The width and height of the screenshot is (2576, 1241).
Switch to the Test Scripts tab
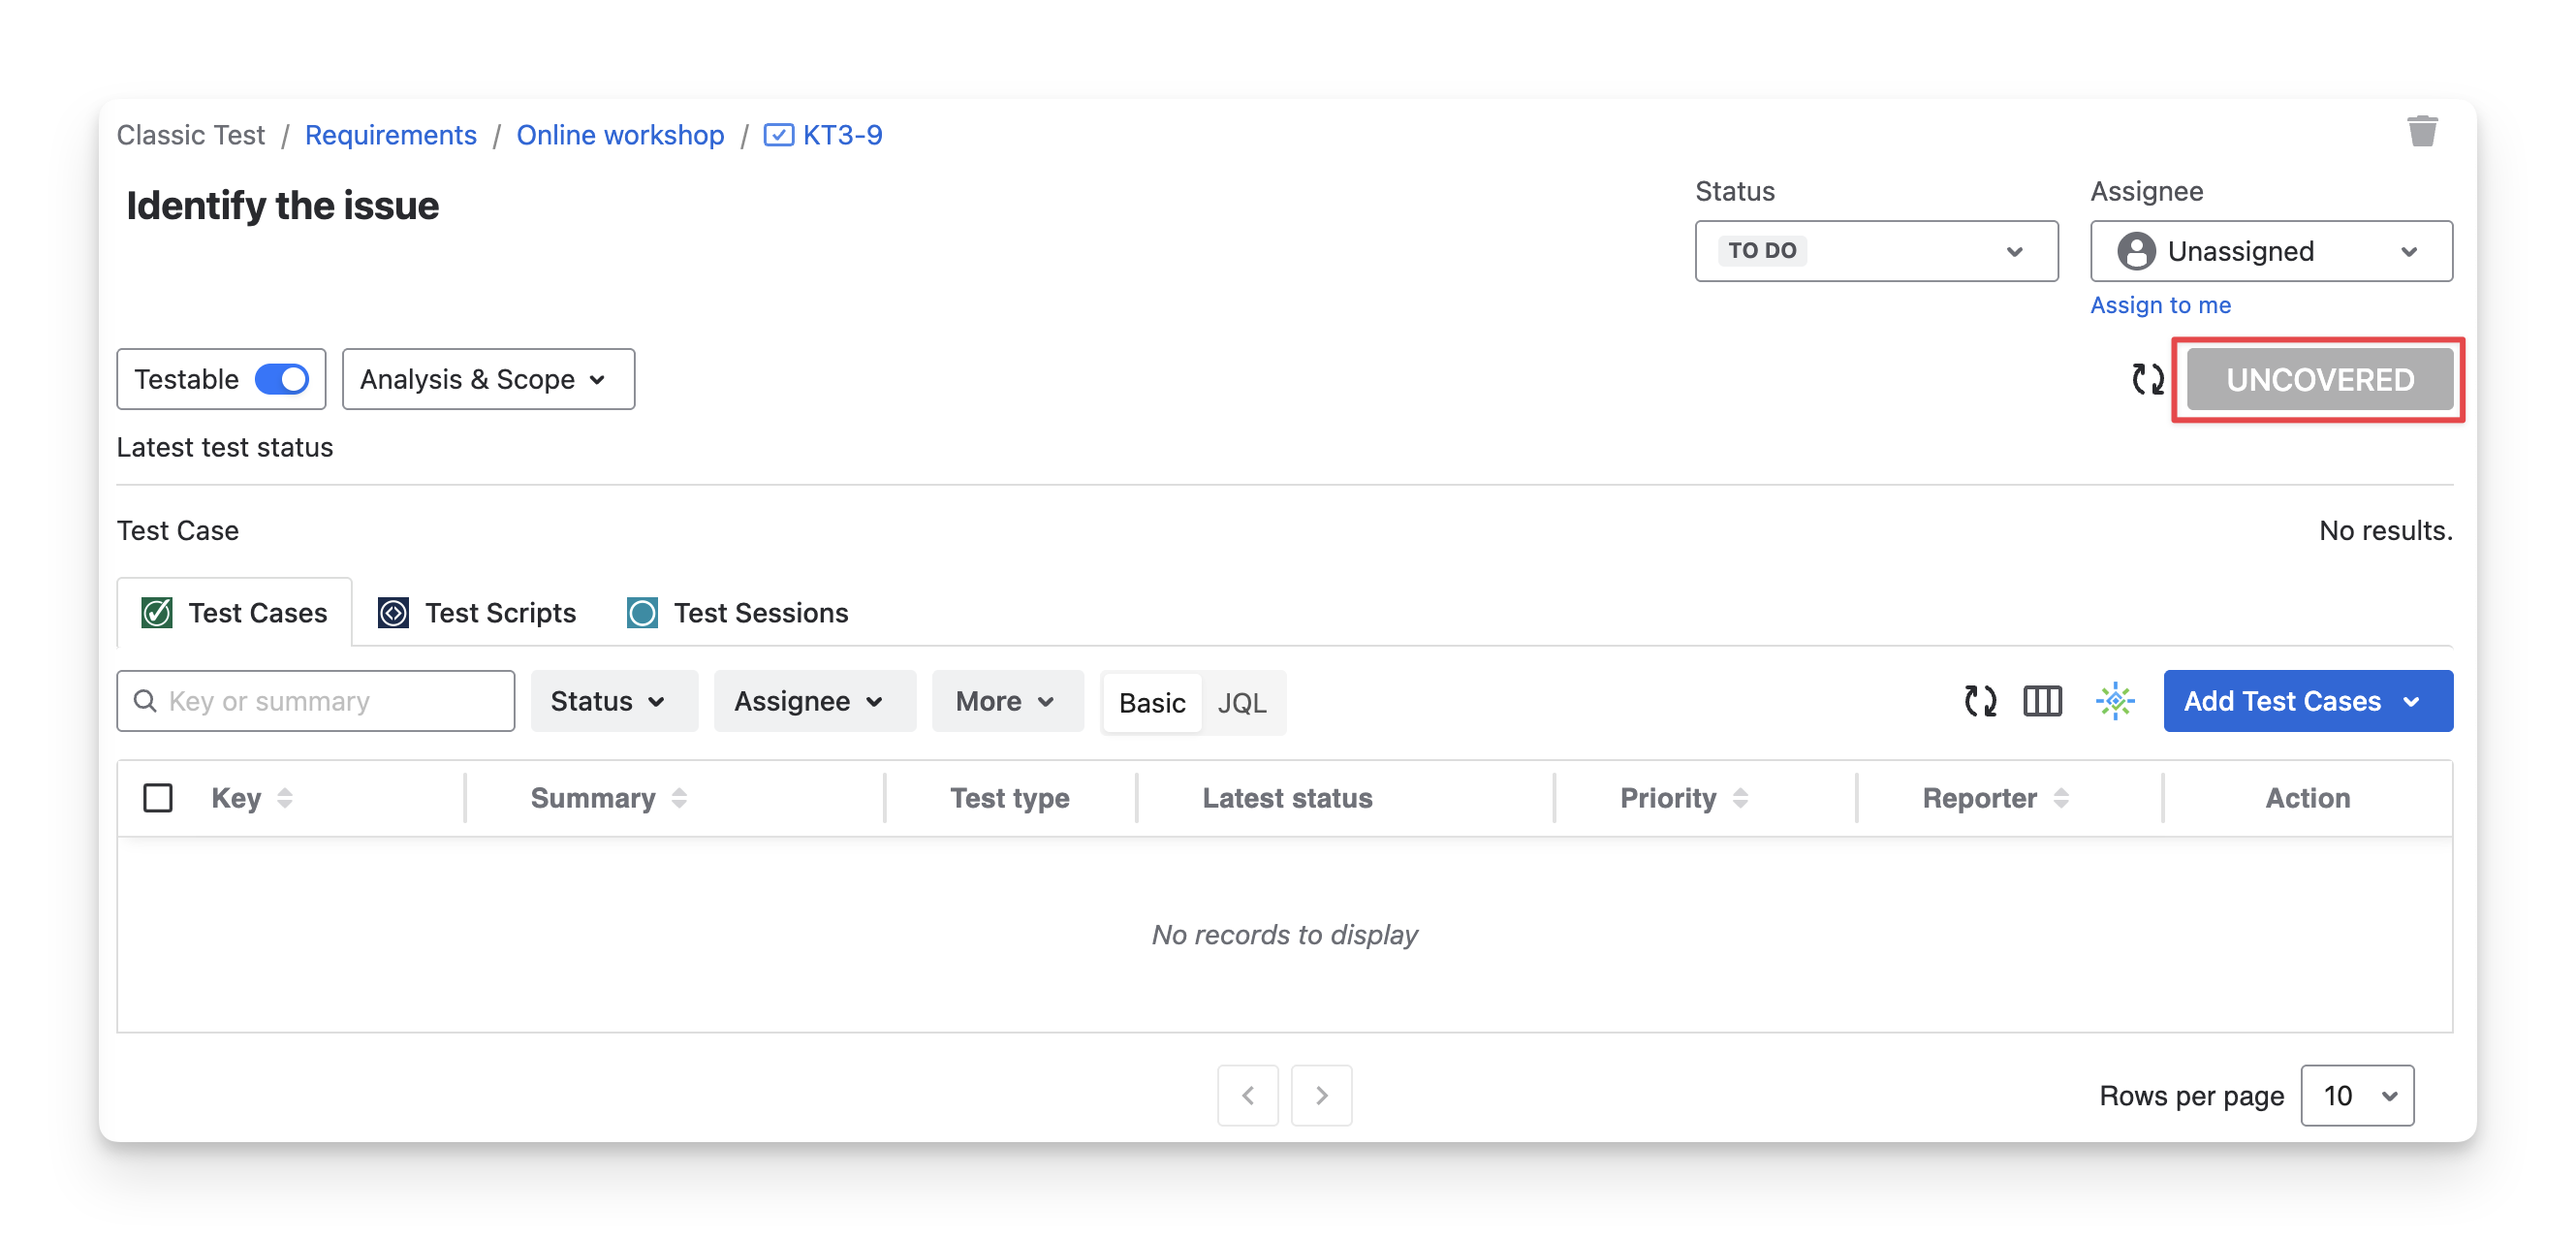click(478, 613)
